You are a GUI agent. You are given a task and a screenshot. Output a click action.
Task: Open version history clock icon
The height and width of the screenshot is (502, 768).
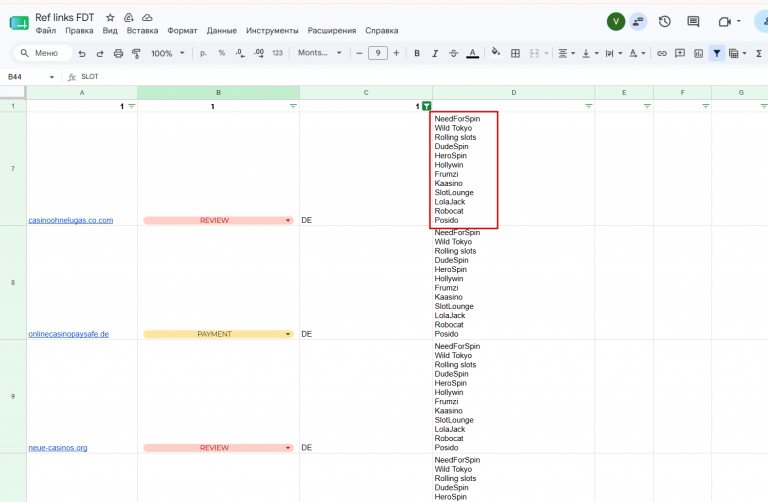[664, 21]
